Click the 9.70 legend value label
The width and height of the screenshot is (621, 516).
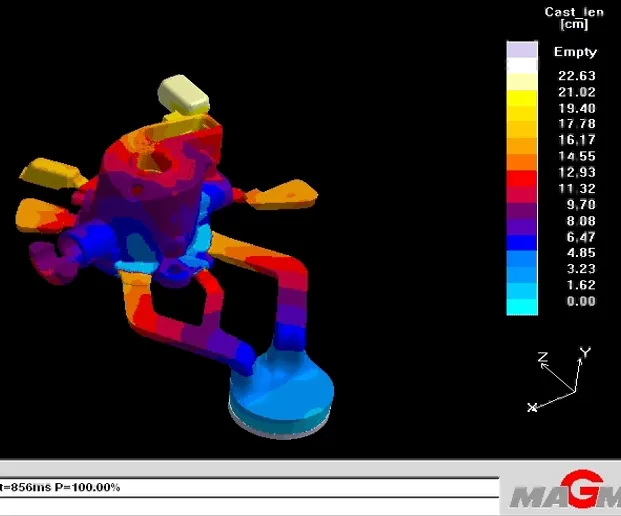(578, 204)
